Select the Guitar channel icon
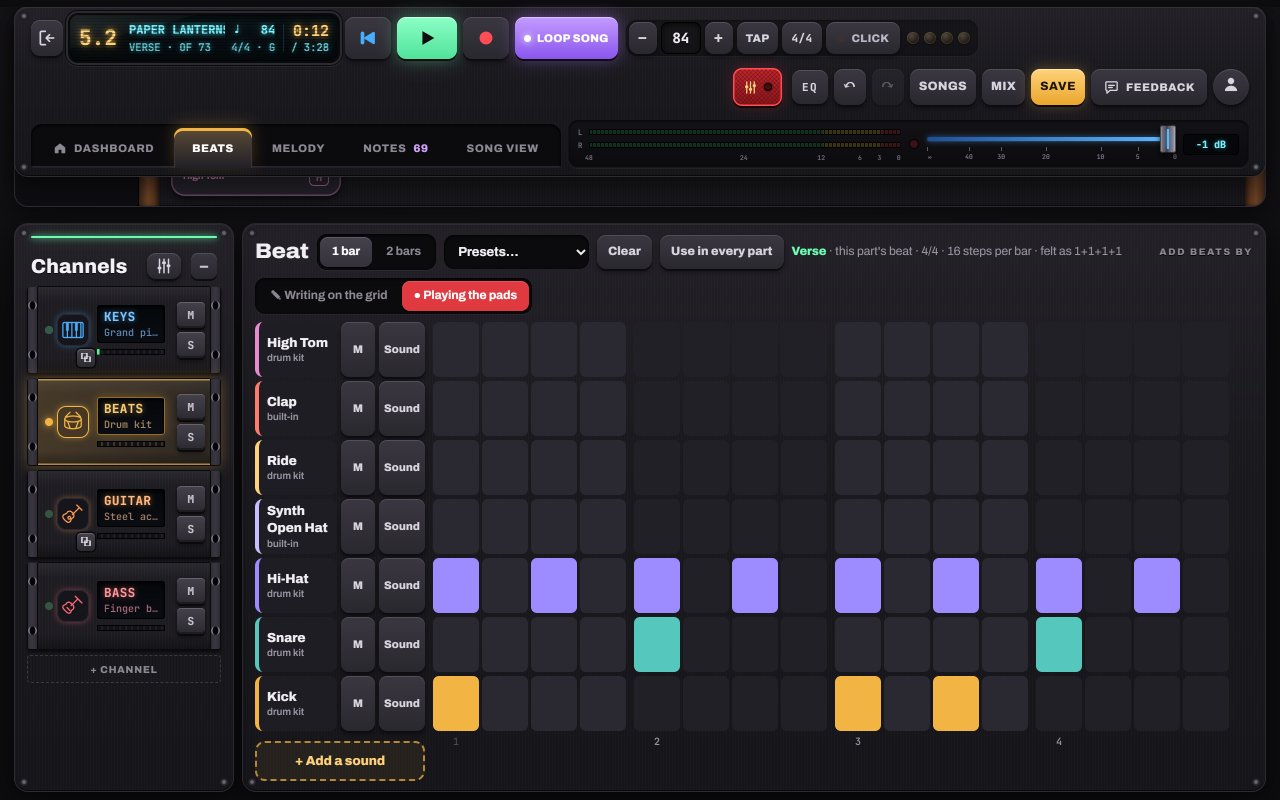Viewport: 1280px width, 800px height. [x=72, y=514]
